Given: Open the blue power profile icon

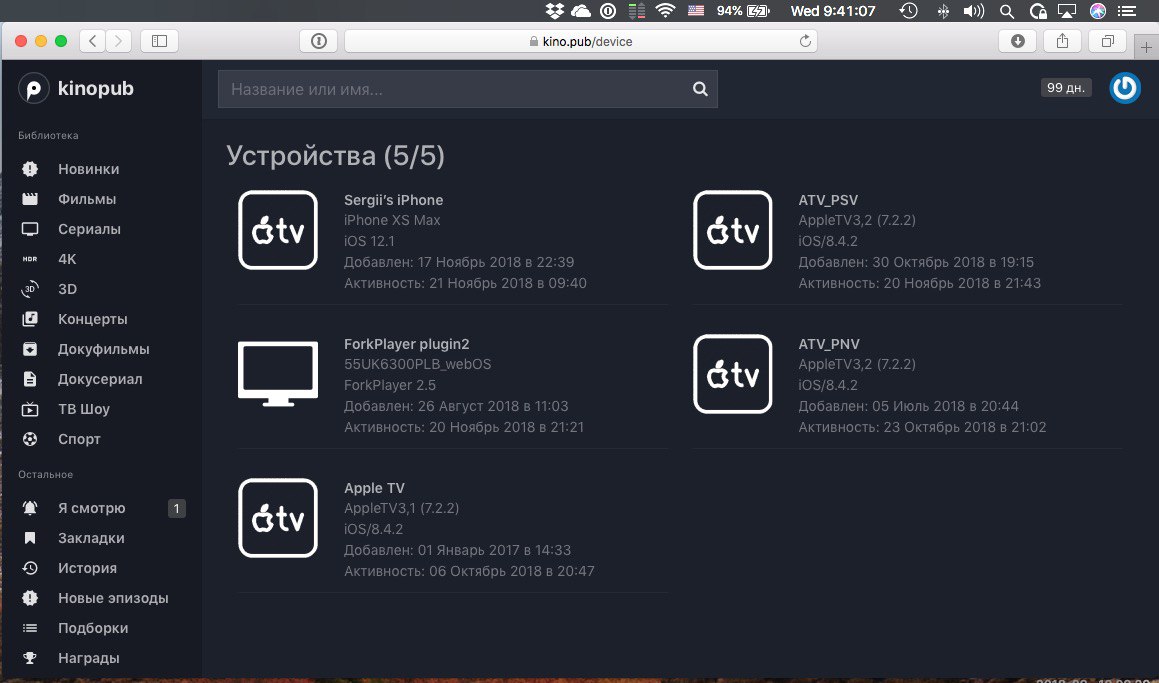Looking at the screenshot, I should click(x=1124, y=88).
